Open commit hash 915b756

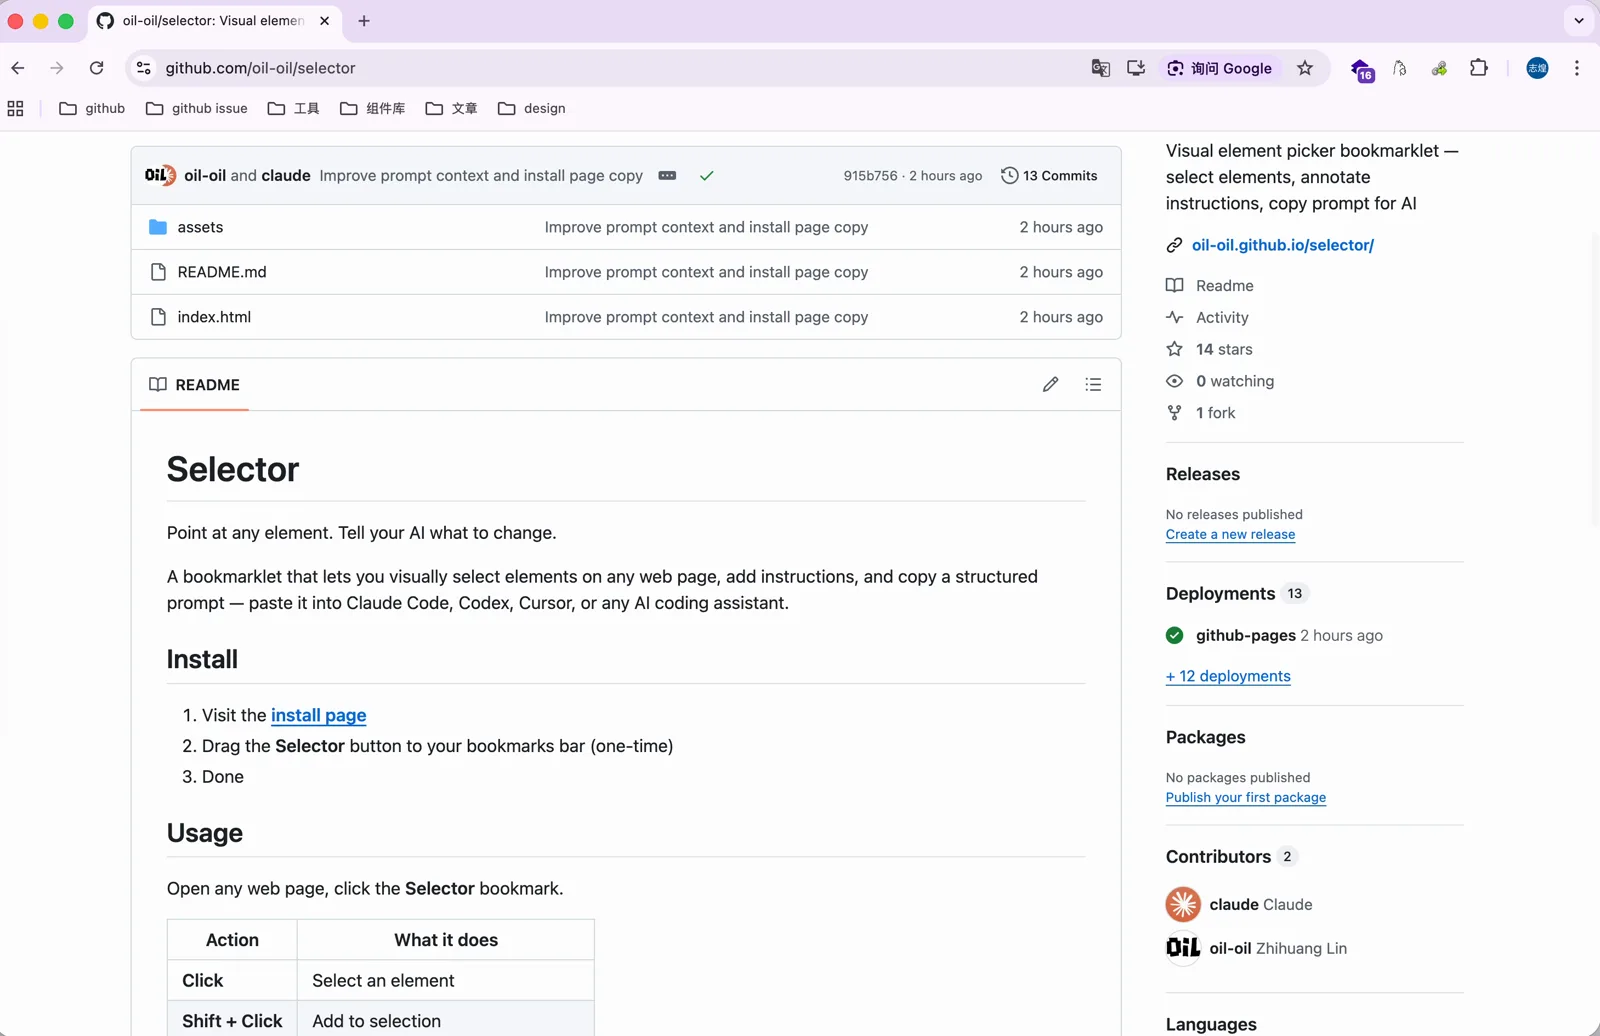coord(870,175)
